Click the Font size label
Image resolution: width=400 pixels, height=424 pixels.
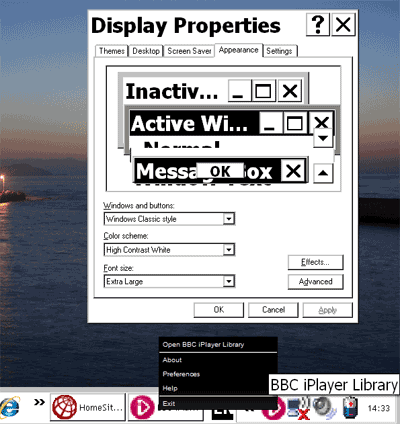119,268
